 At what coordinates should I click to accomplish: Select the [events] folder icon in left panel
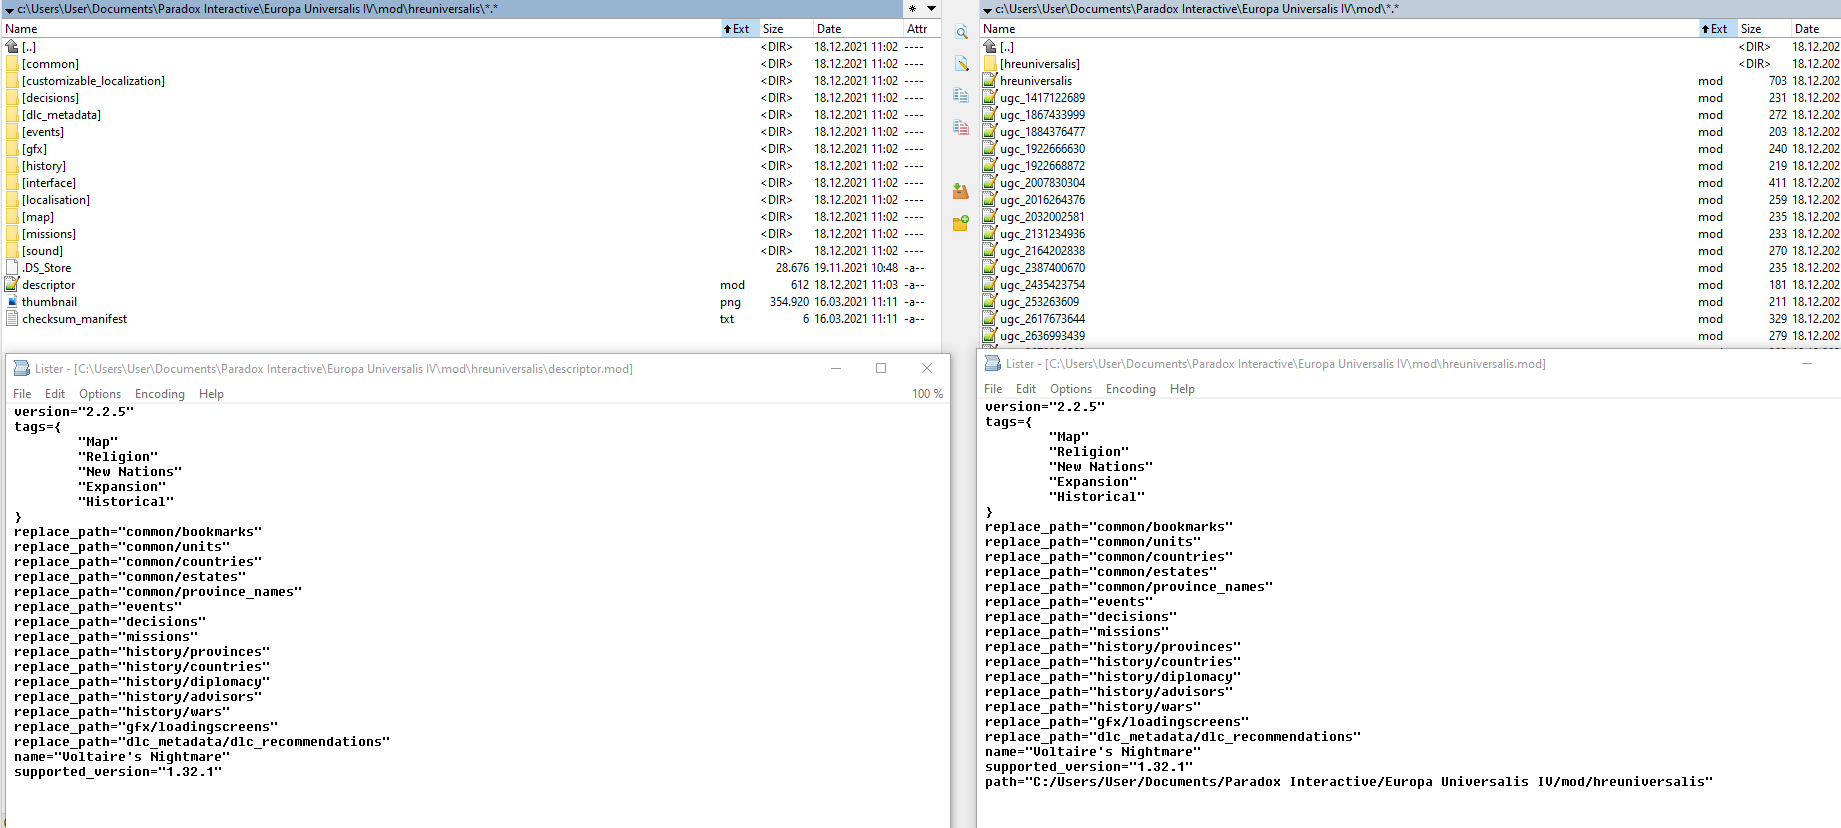pos(12,132)
